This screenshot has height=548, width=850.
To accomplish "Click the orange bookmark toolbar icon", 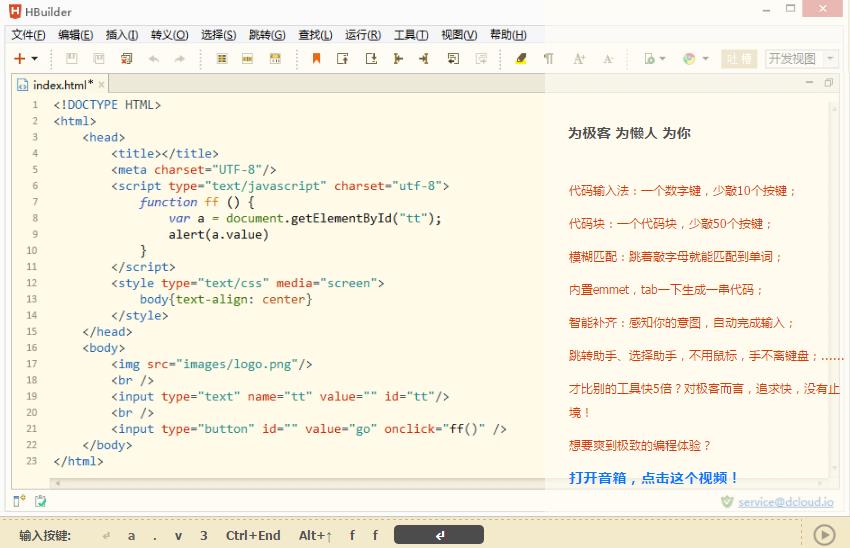I will coord(316,59).
